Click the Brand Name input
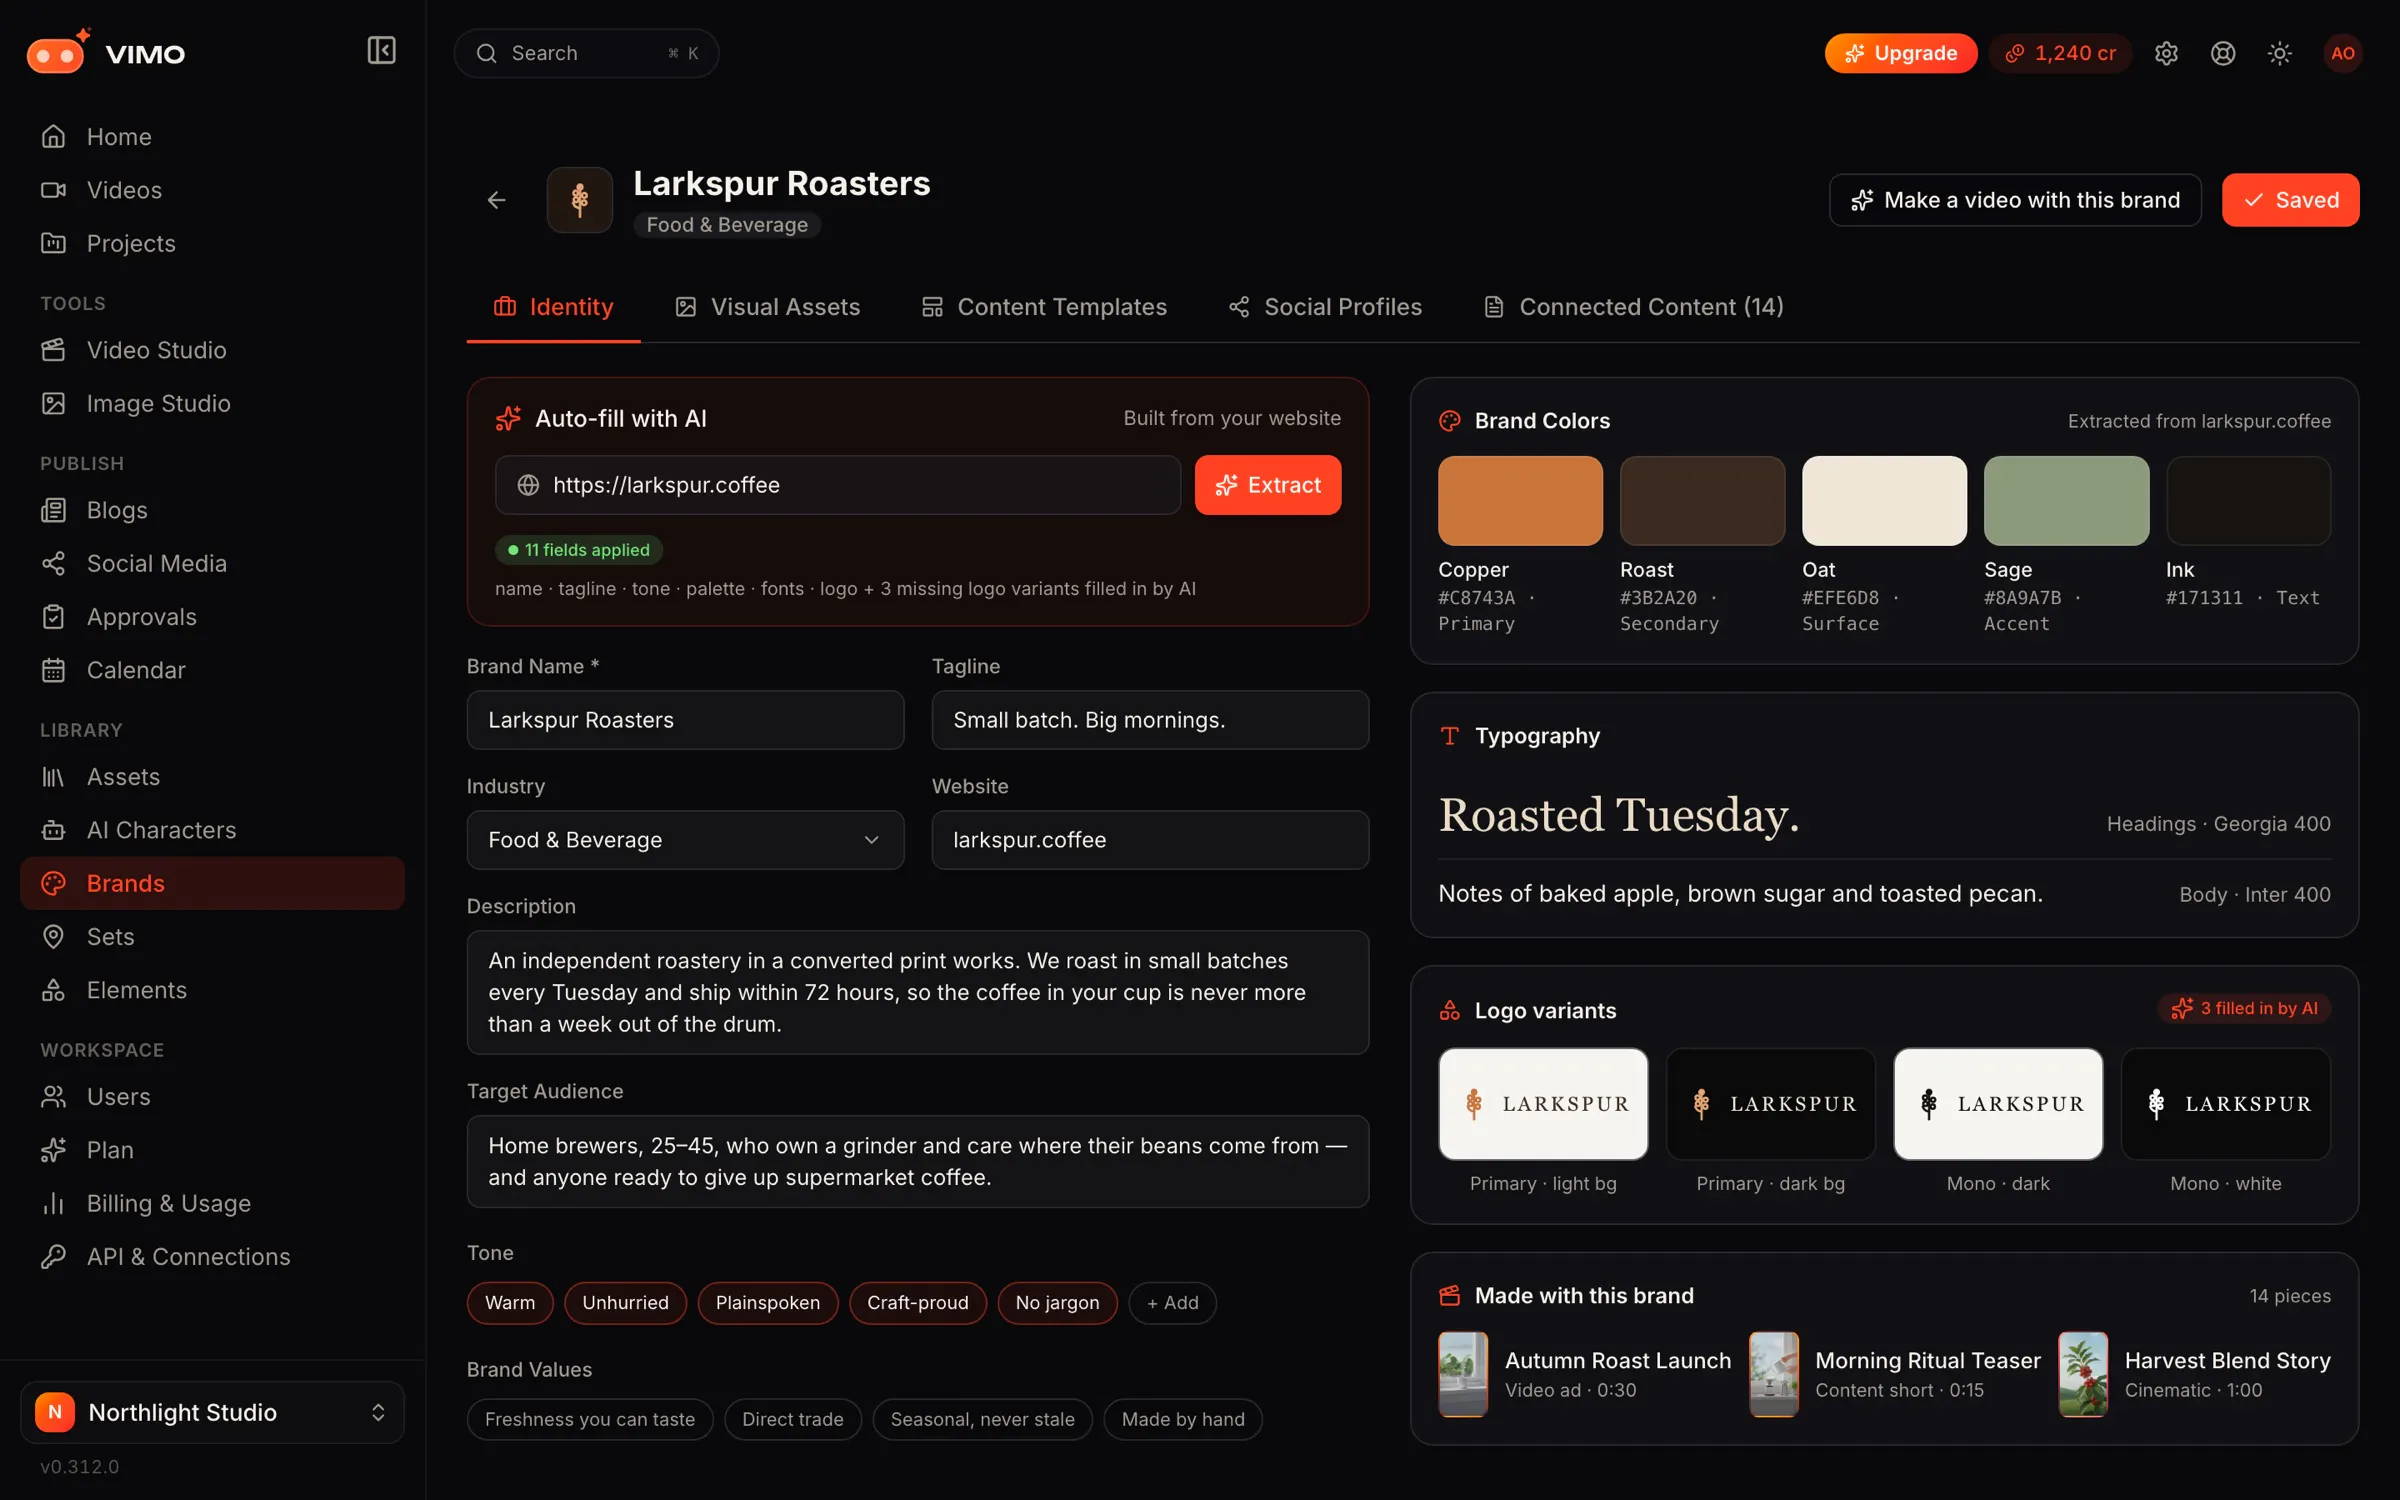 tap(685, 720)
